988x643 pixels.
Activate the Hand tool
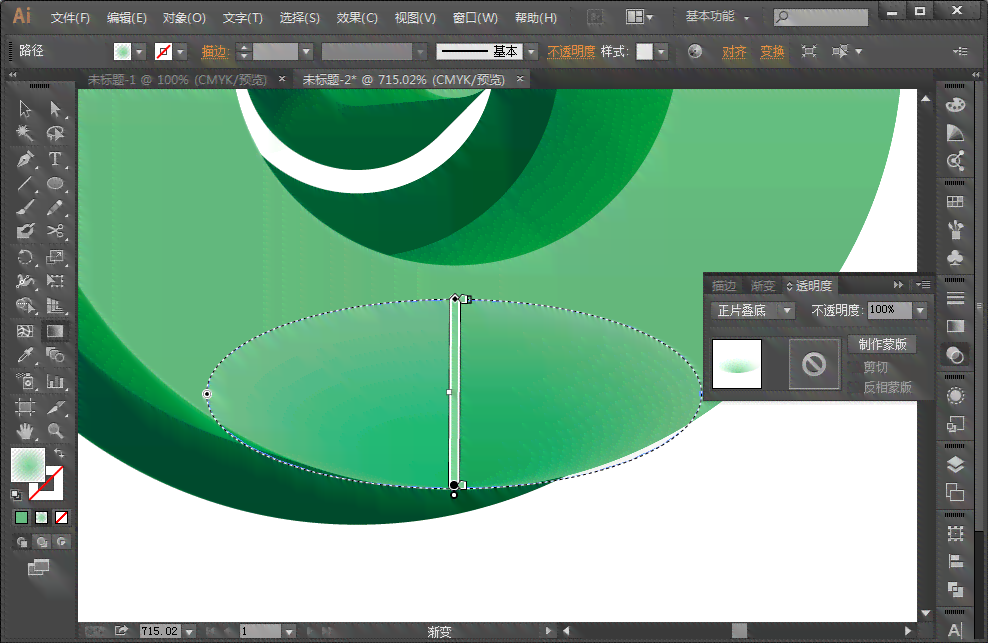[x=25, y=431]
